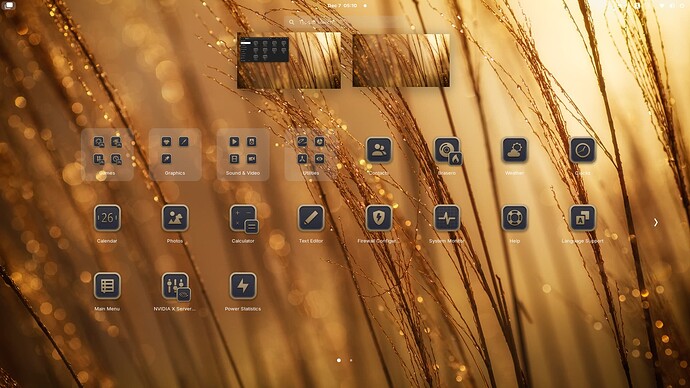690x388 pixels.
Task: Select the empty second workspace thumbnail
Action: tap(401, 60)
